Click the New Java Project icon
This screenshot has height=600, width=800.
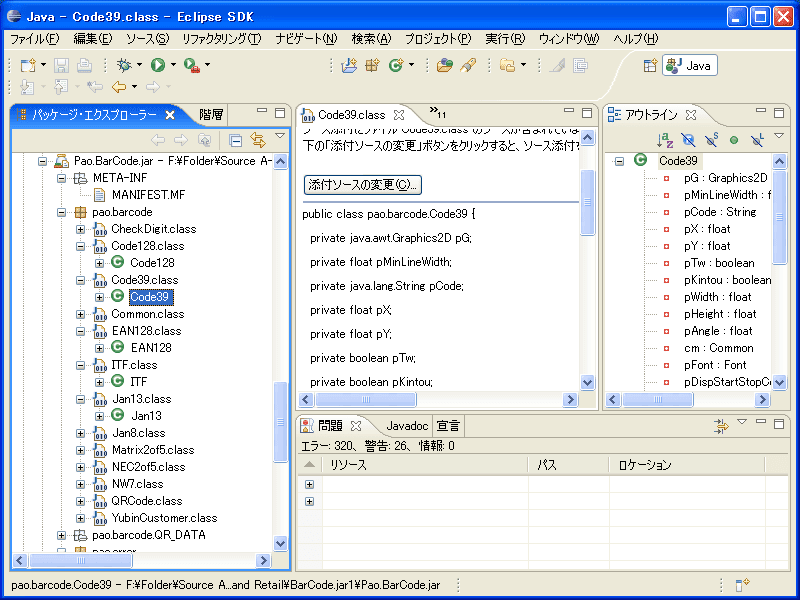click(349, 65)
